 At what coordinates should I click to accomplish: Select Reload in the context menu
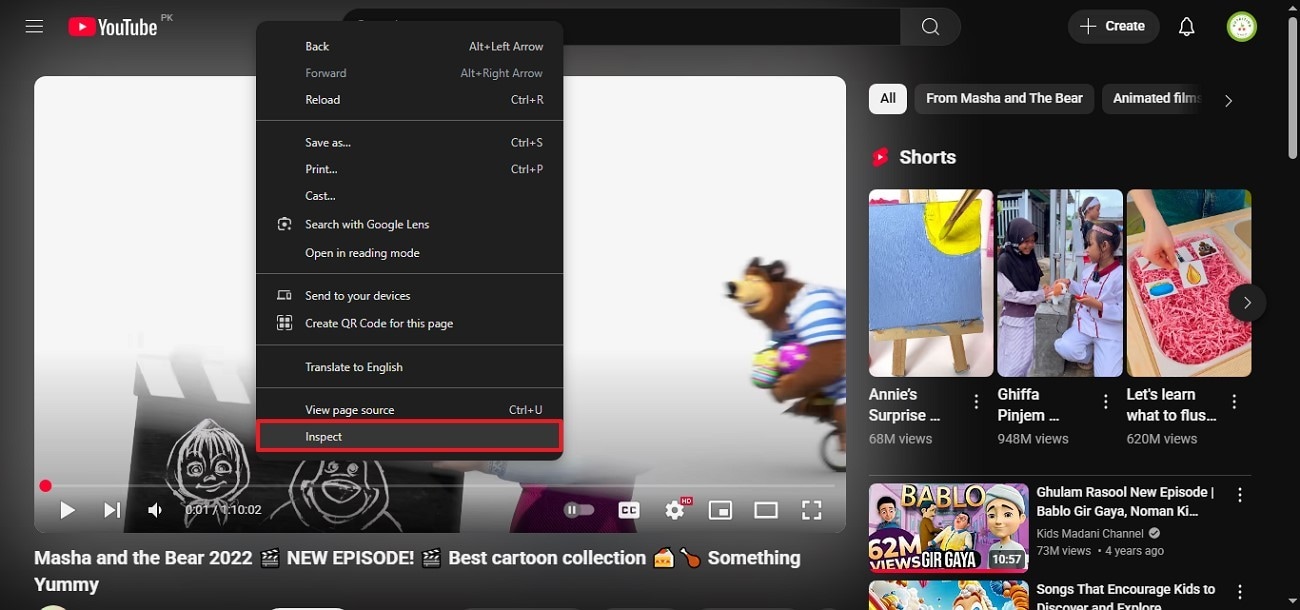pyautogui.click(x=409, y=100)
